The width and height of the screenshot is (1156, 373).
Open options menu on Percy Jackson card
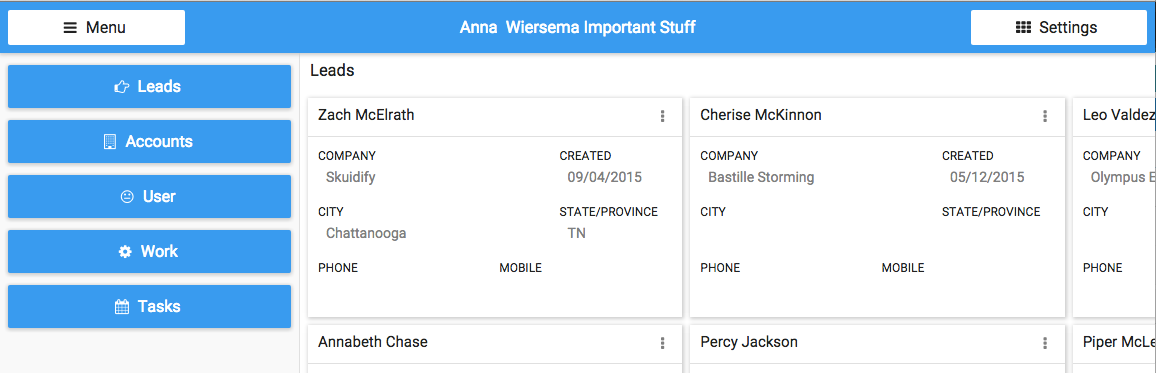click(x=1045, y=343)
